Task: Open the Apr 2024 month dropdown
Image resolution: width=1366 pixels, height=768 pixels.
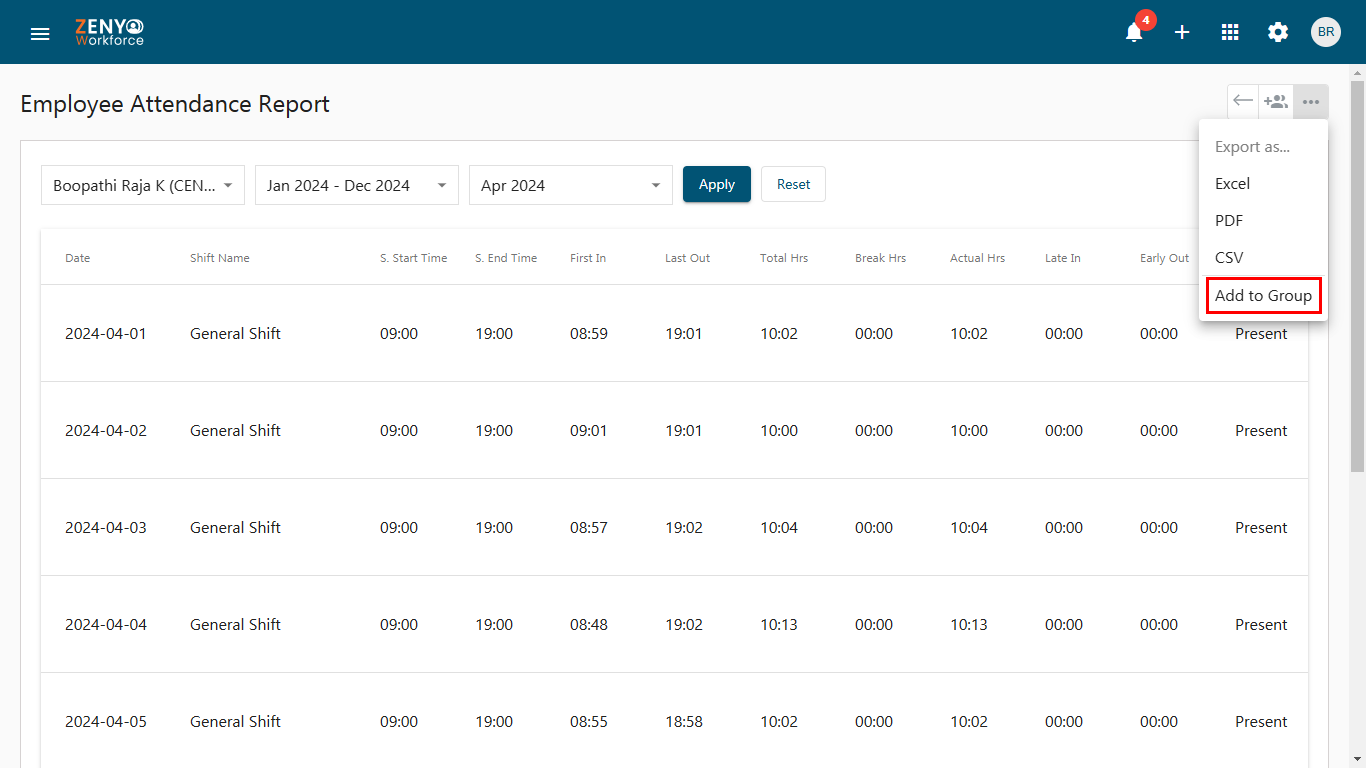Action: [x=571, y=185]
